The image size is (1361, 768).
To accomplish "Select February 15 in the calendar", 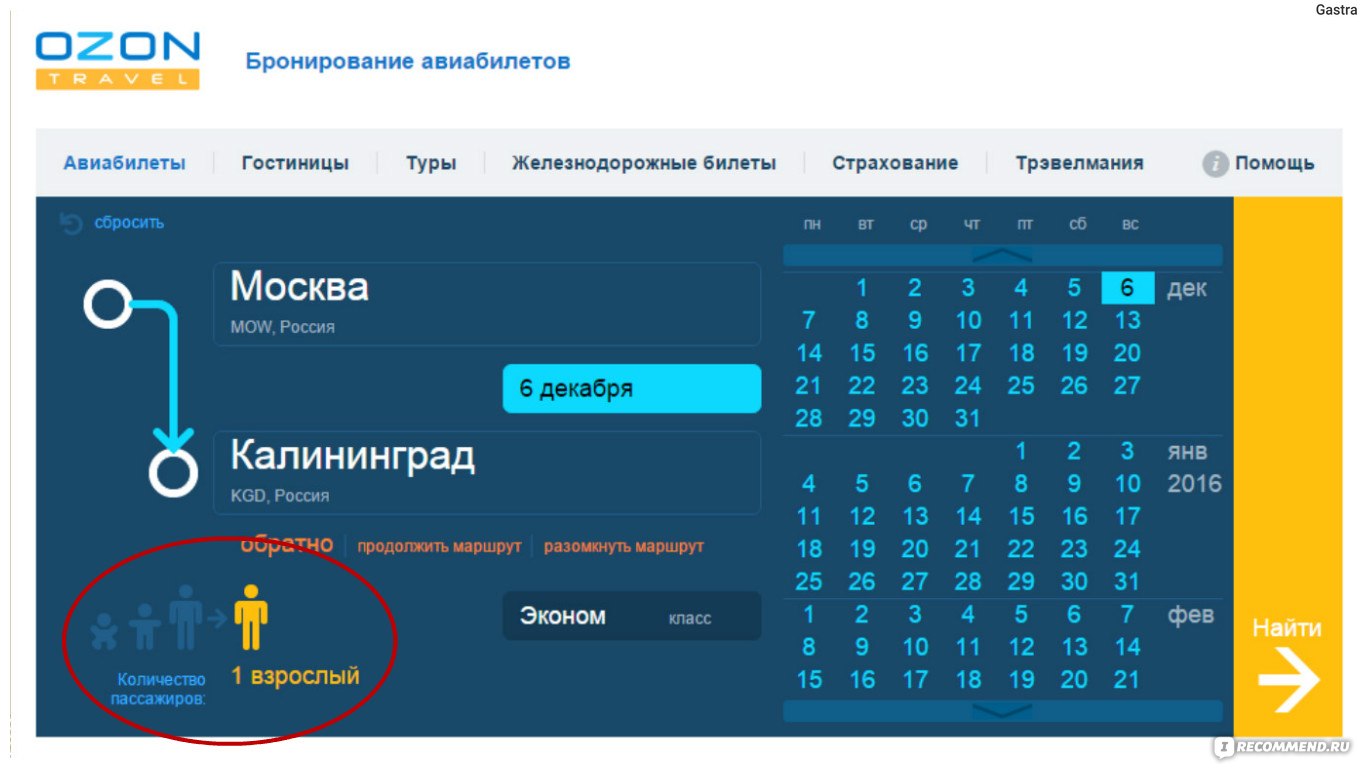I will pyautogui.click(x=809, y=679).
